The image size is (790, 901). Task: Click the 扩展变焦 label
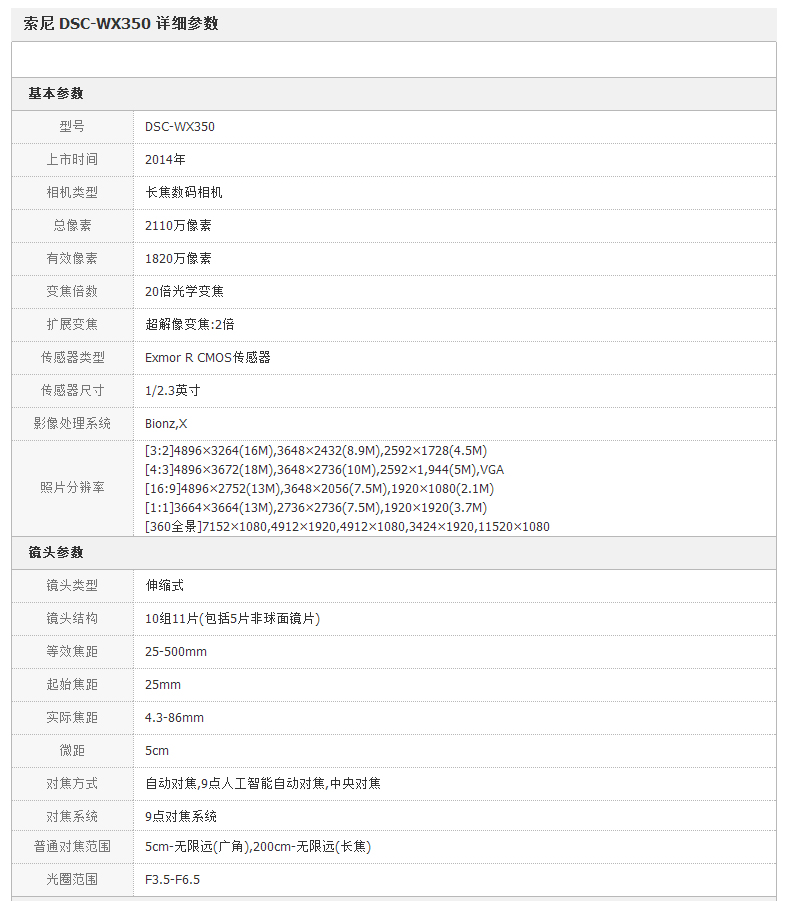click(72, 324)
